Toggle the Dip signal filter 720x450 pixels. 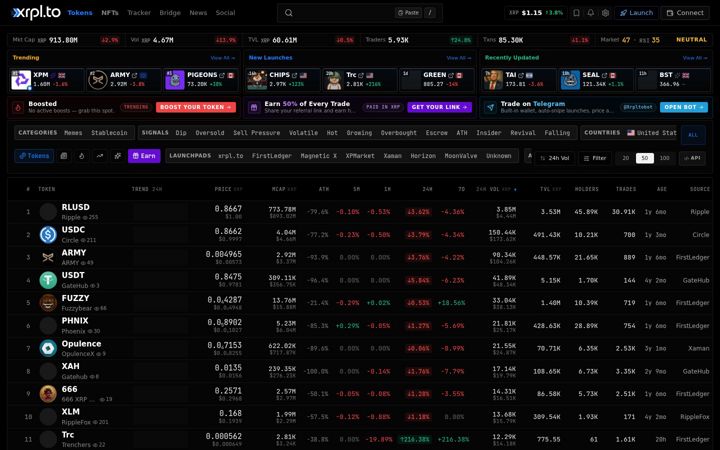[x=181, y=133]
